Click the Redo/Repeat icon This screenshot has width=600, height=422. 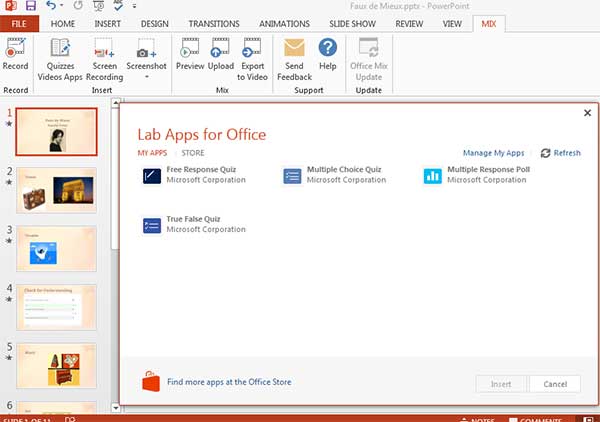click(78, 5)
